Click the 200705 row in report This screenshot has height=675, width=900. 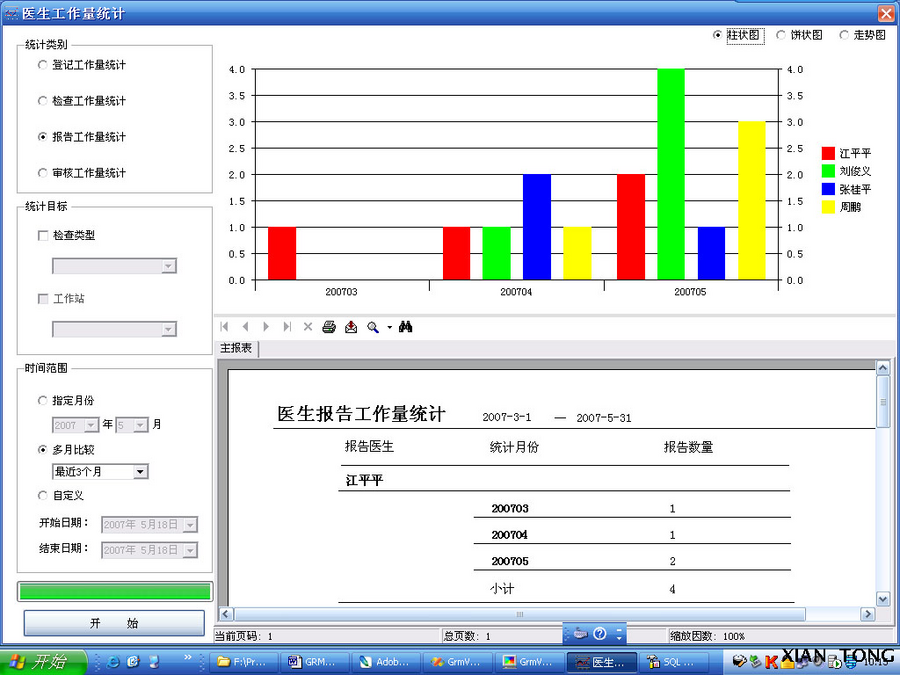point(632,561)
